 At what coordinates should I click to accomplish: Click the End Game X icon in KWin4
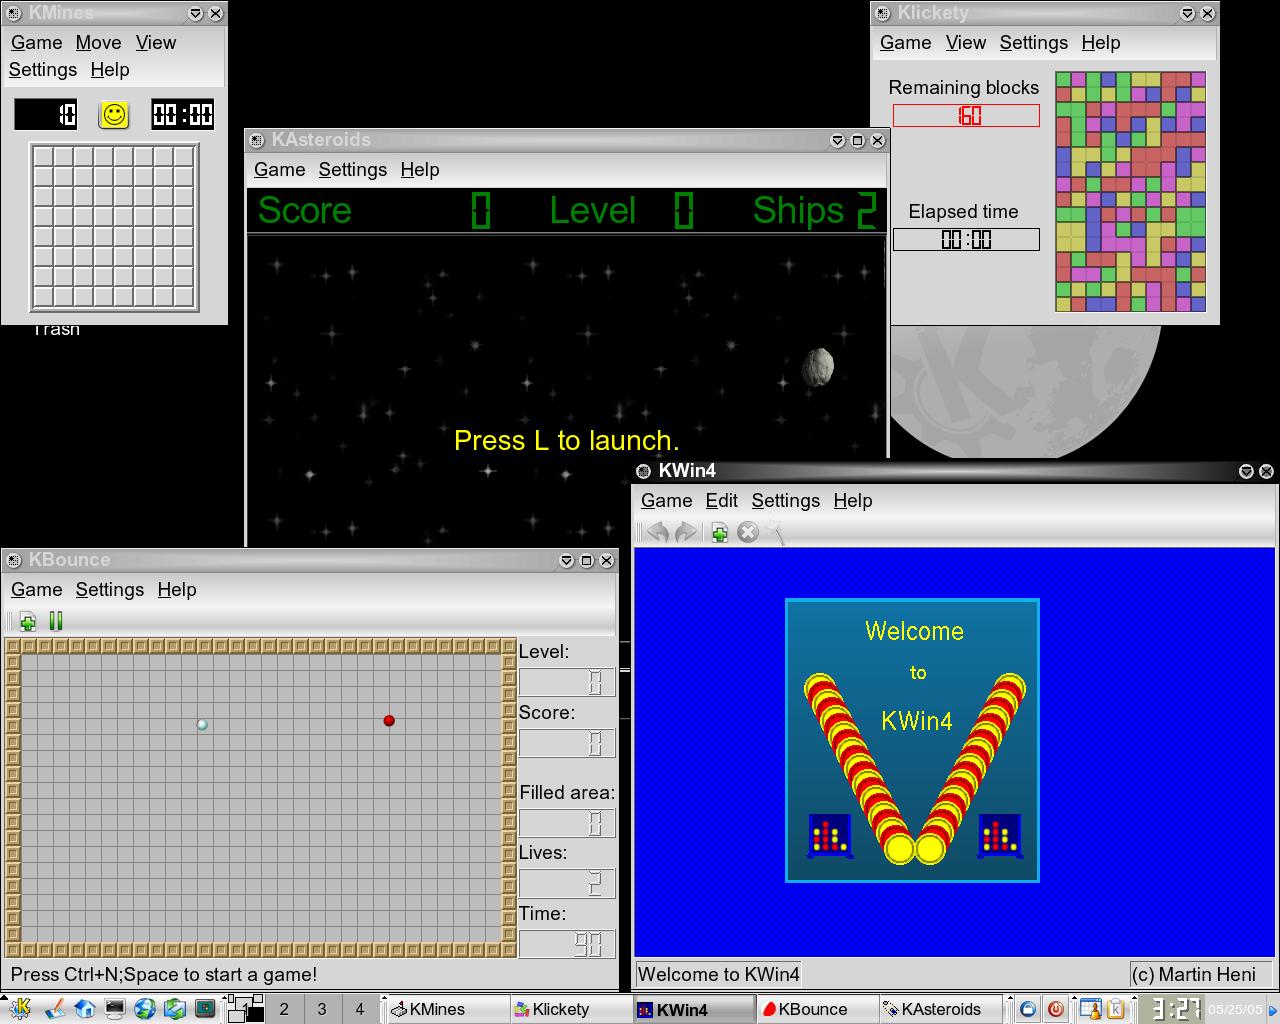(x=747, y=532)
